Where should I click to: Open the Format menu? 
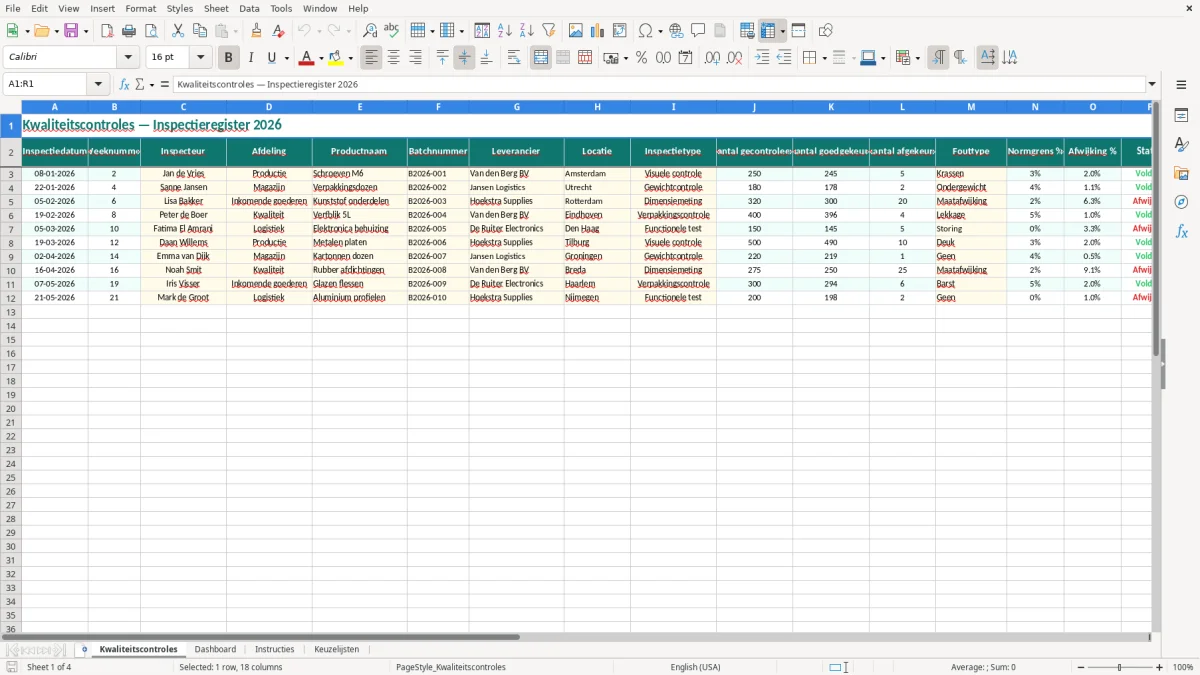click(140, 8)
